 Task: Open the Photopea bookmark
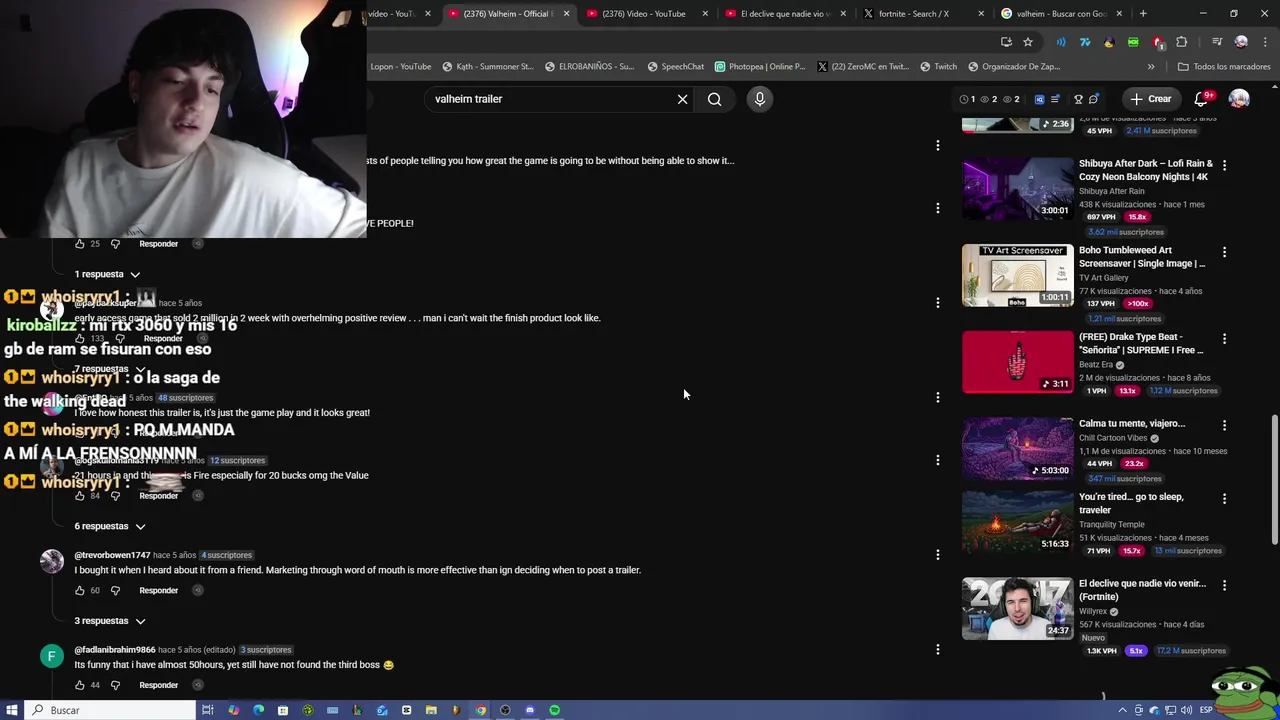coord(760,67)
